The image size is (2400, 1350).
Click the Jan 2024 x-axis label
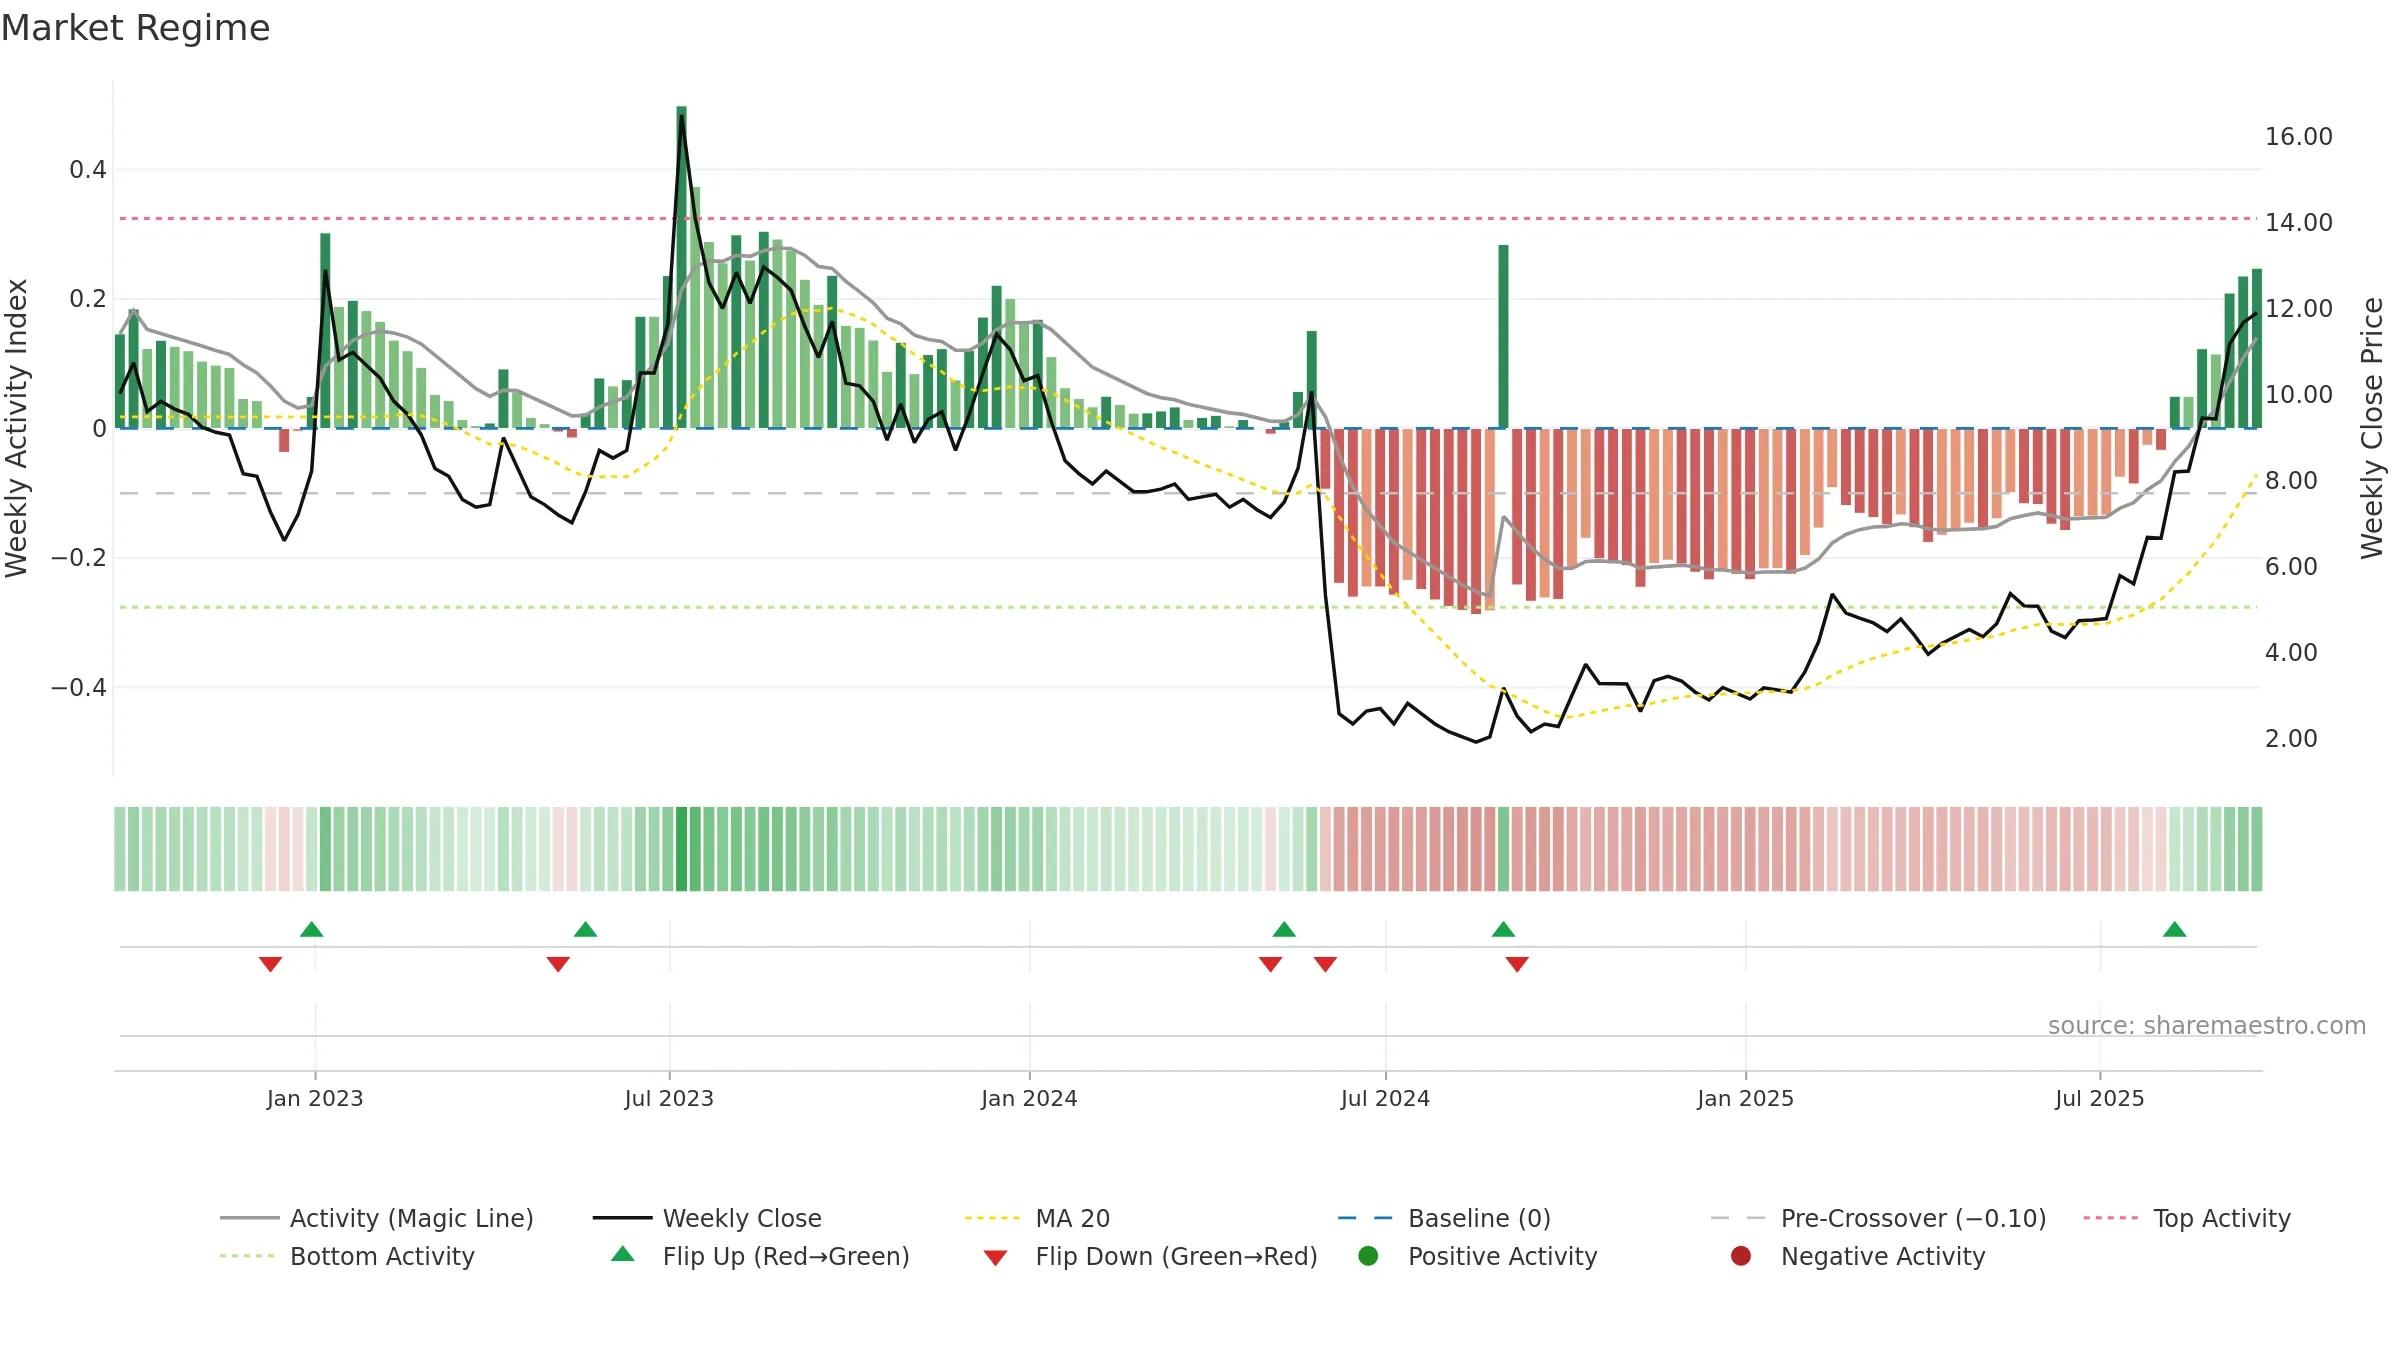point(1029,1099)
